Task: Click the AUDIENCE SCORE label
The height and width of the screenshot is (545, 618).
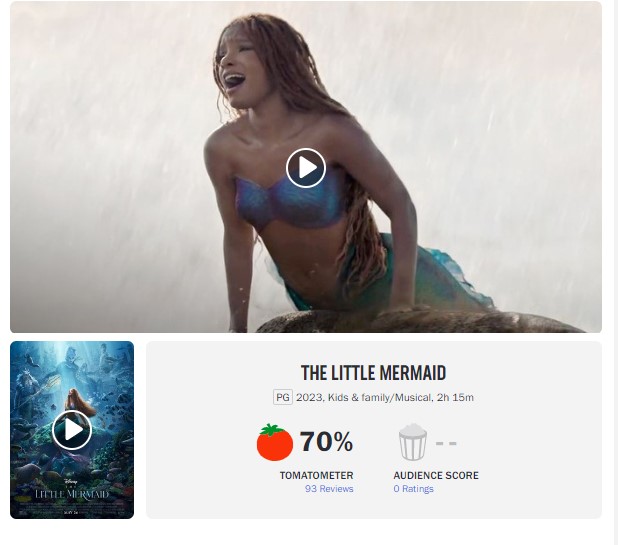Action: [436, 475]
